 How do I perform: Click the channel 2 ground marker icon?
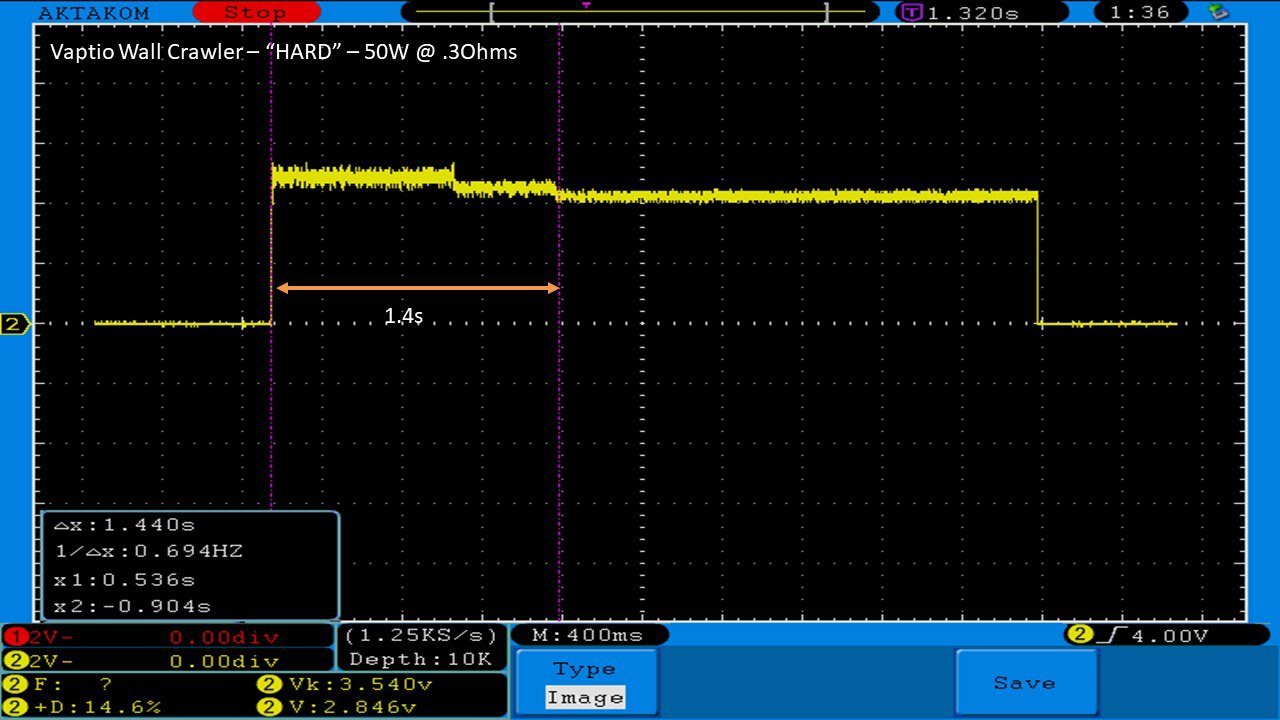click(14, 324)
